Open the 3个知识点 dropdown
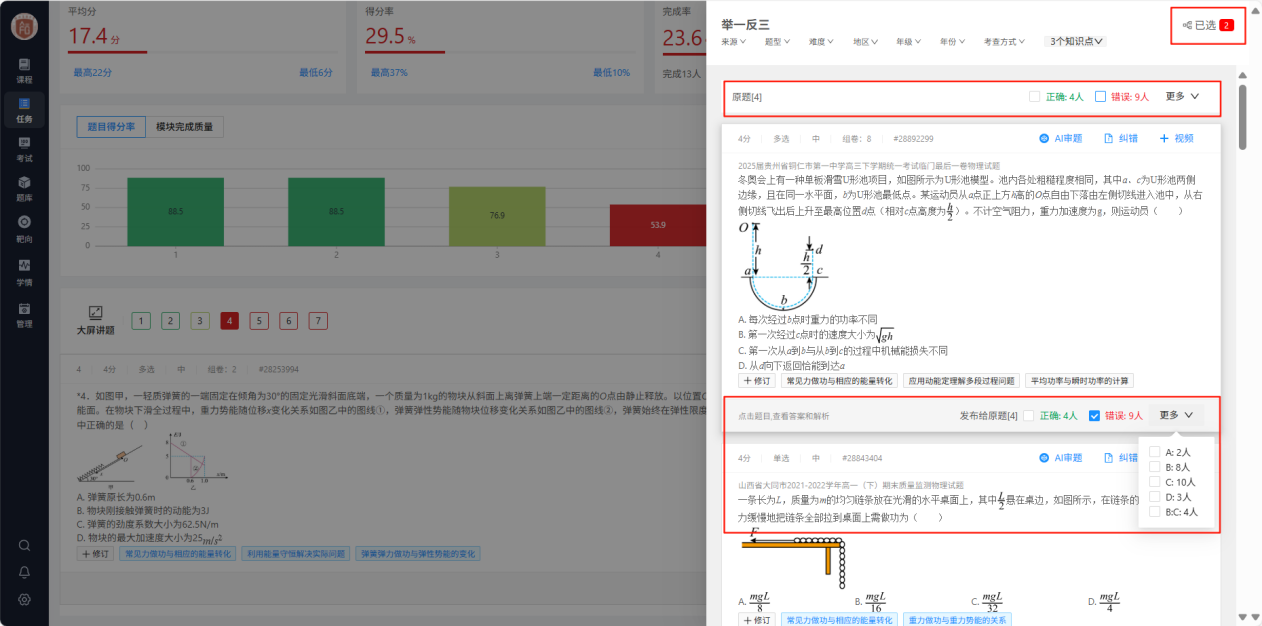Image resolution: width=1262 pixels, height=626 pixels. 1076,42
